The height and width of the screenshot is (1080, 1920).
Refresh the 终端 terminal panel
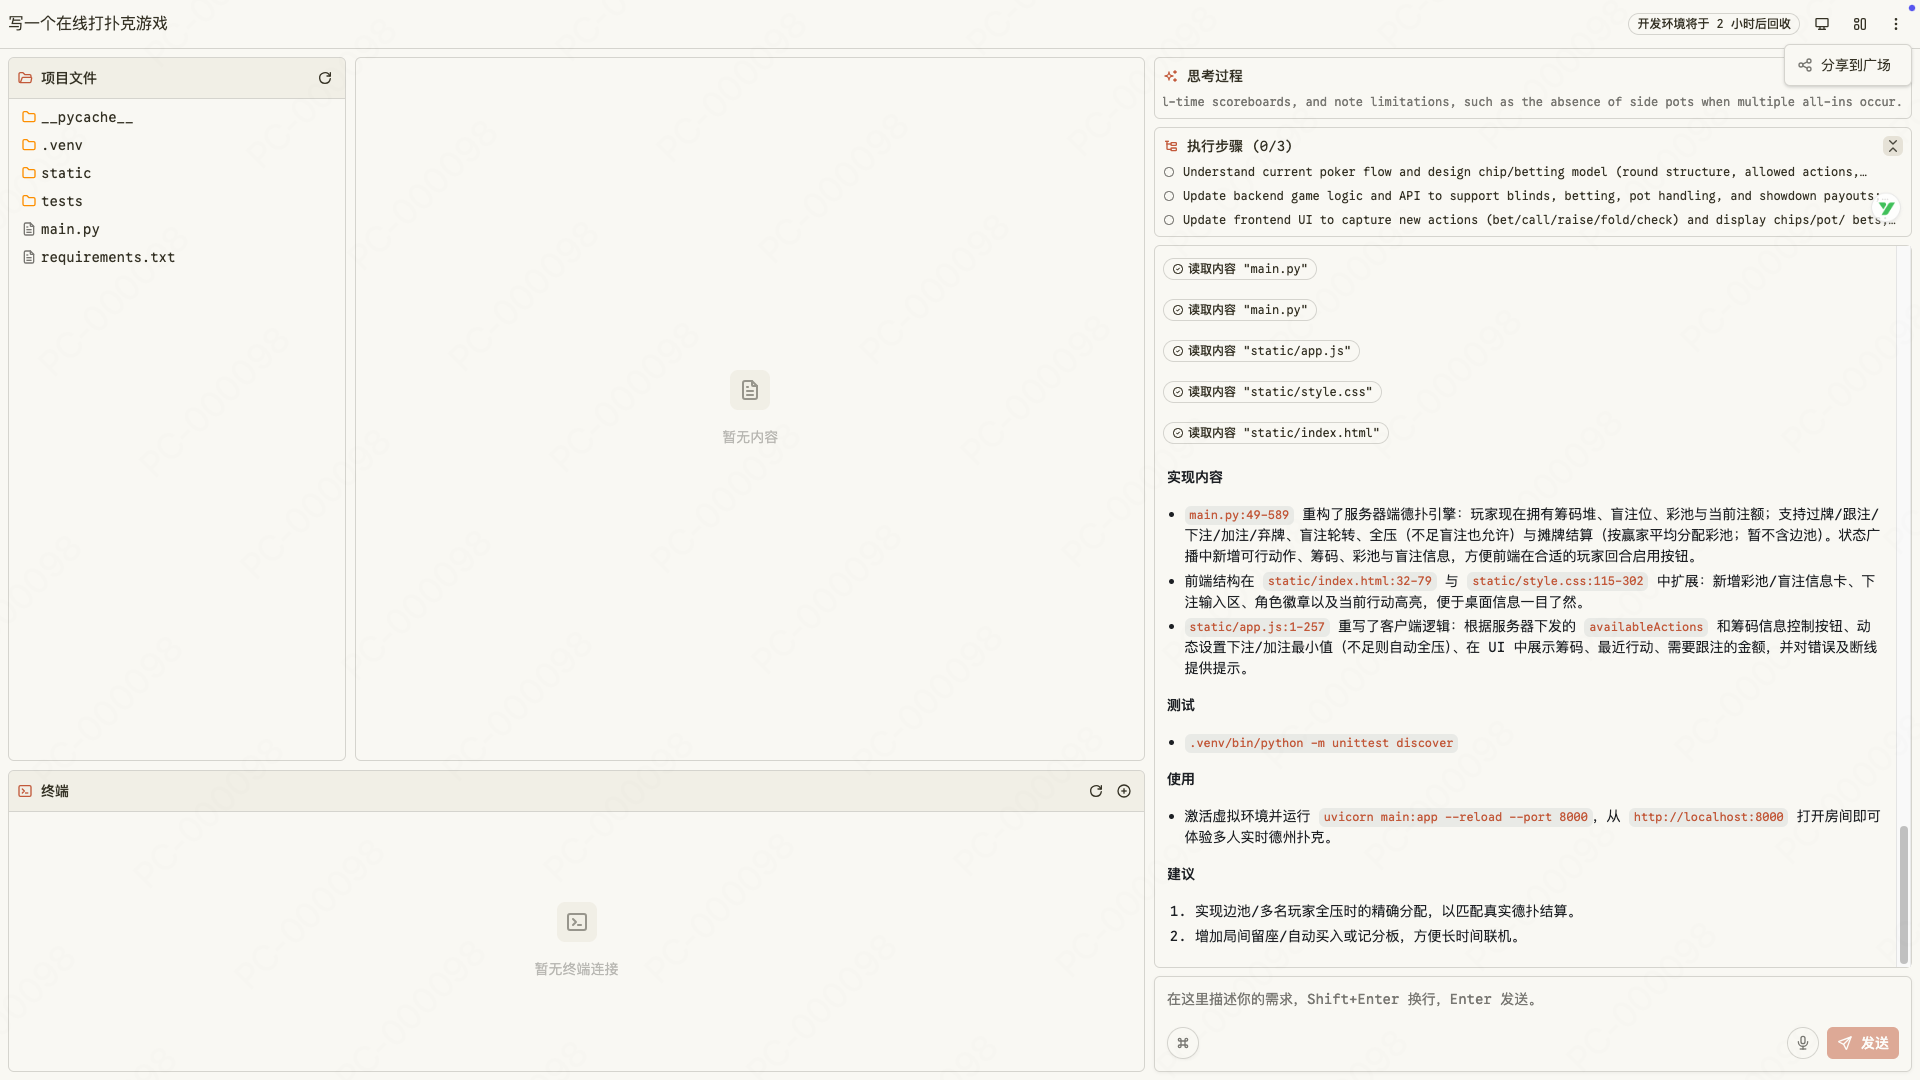pyautogui.click(x=1095, y=791)
